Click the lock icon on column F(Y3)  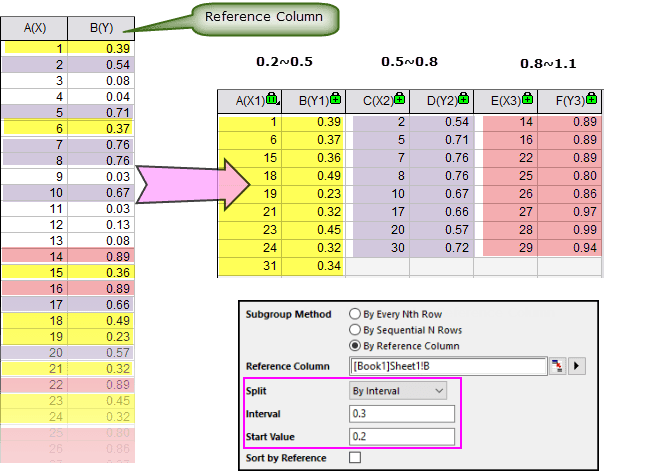click(591, 99)
